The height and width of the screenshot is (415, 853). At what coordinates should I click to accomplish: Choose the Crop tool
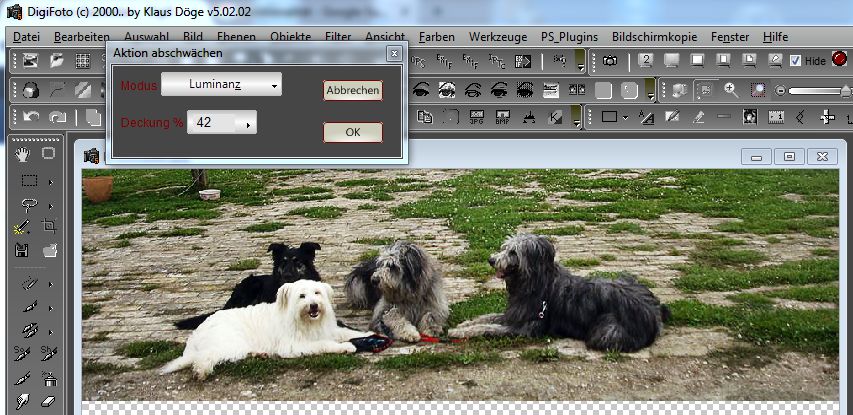pyautogui.click(x=49, y=227)
